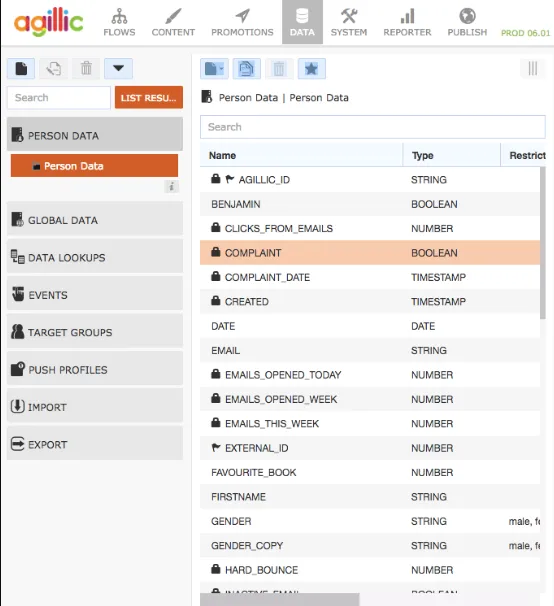Click the new document icon in left toolbar
The image size is (554, 606).
point(21,69)
